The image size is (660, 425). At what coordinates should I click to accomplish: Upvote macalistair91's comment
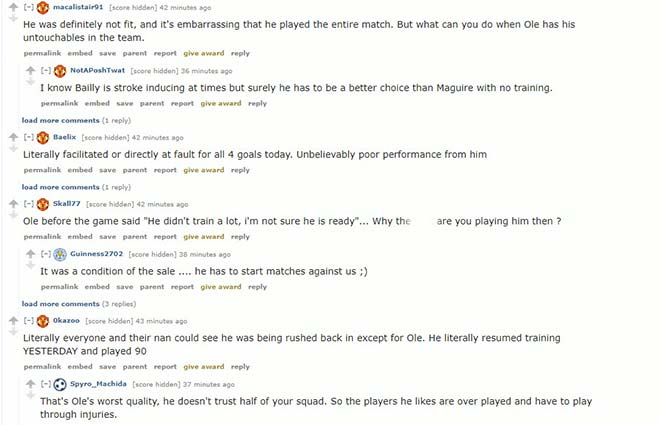[13, 7]
